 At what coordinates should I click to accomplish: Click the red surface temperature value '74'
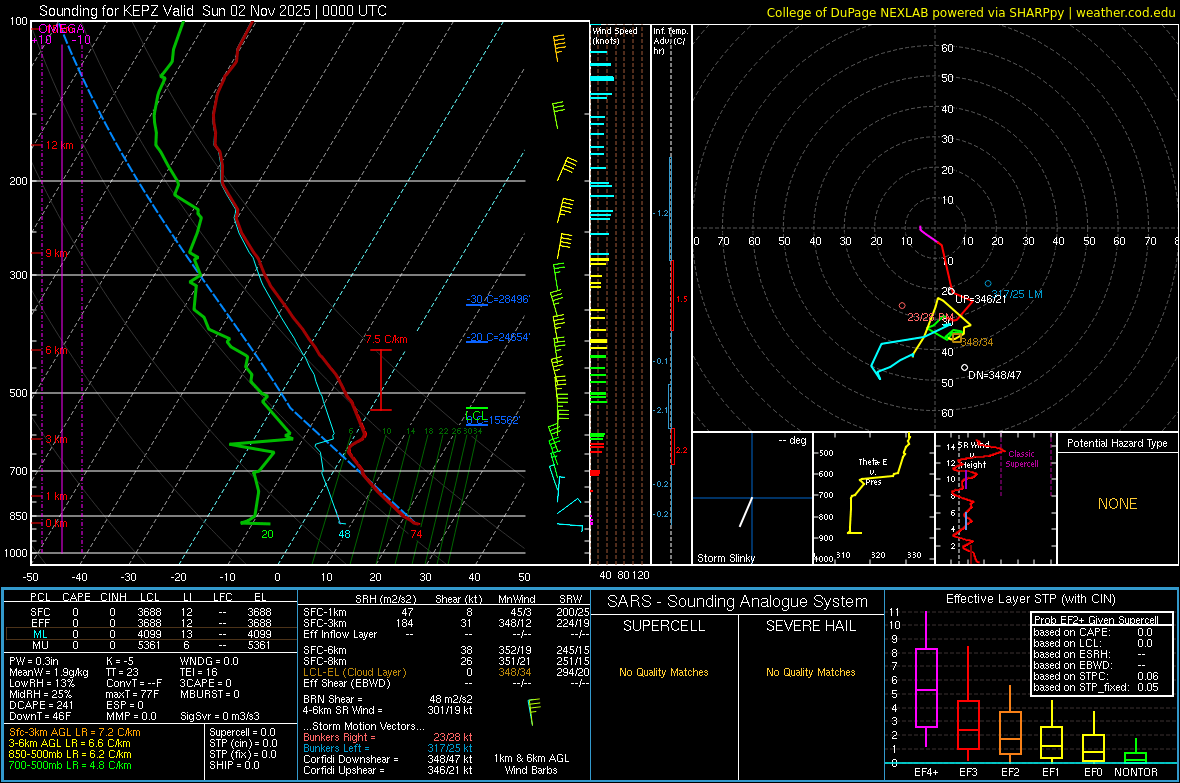[x=416, y=535]
